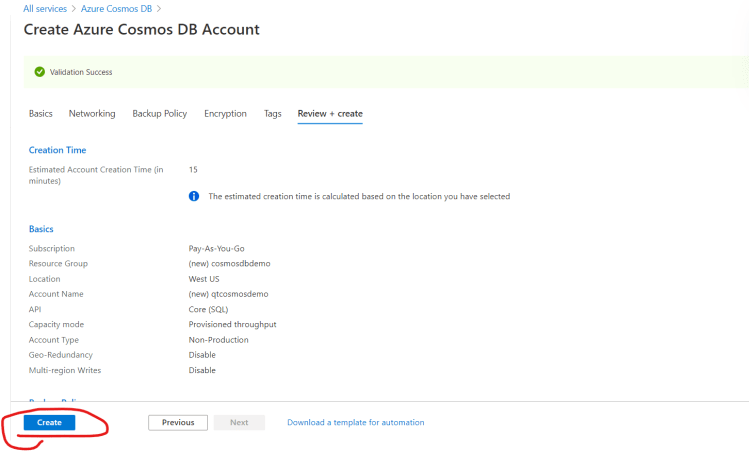The width and height of the screenshot is (749, 451).
Task: Switch to the Networking tab
Action: (x=92, y=114)
